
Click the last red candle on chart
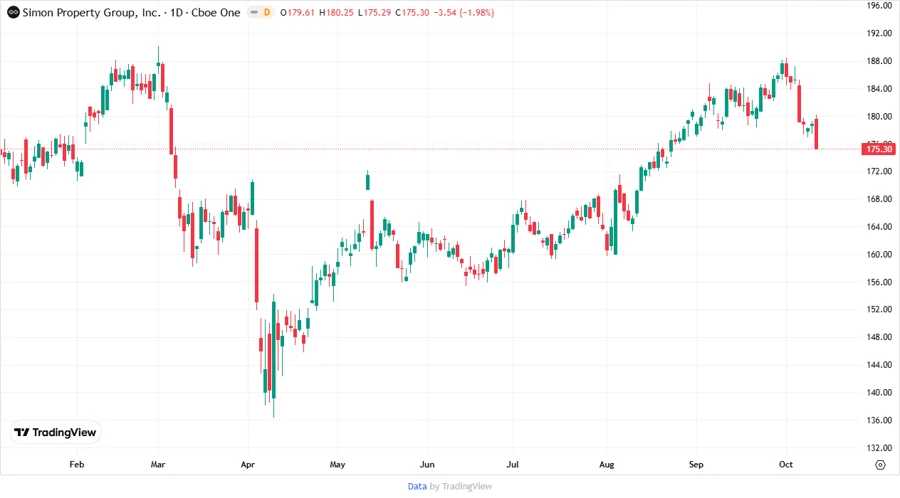pos(817,134)
